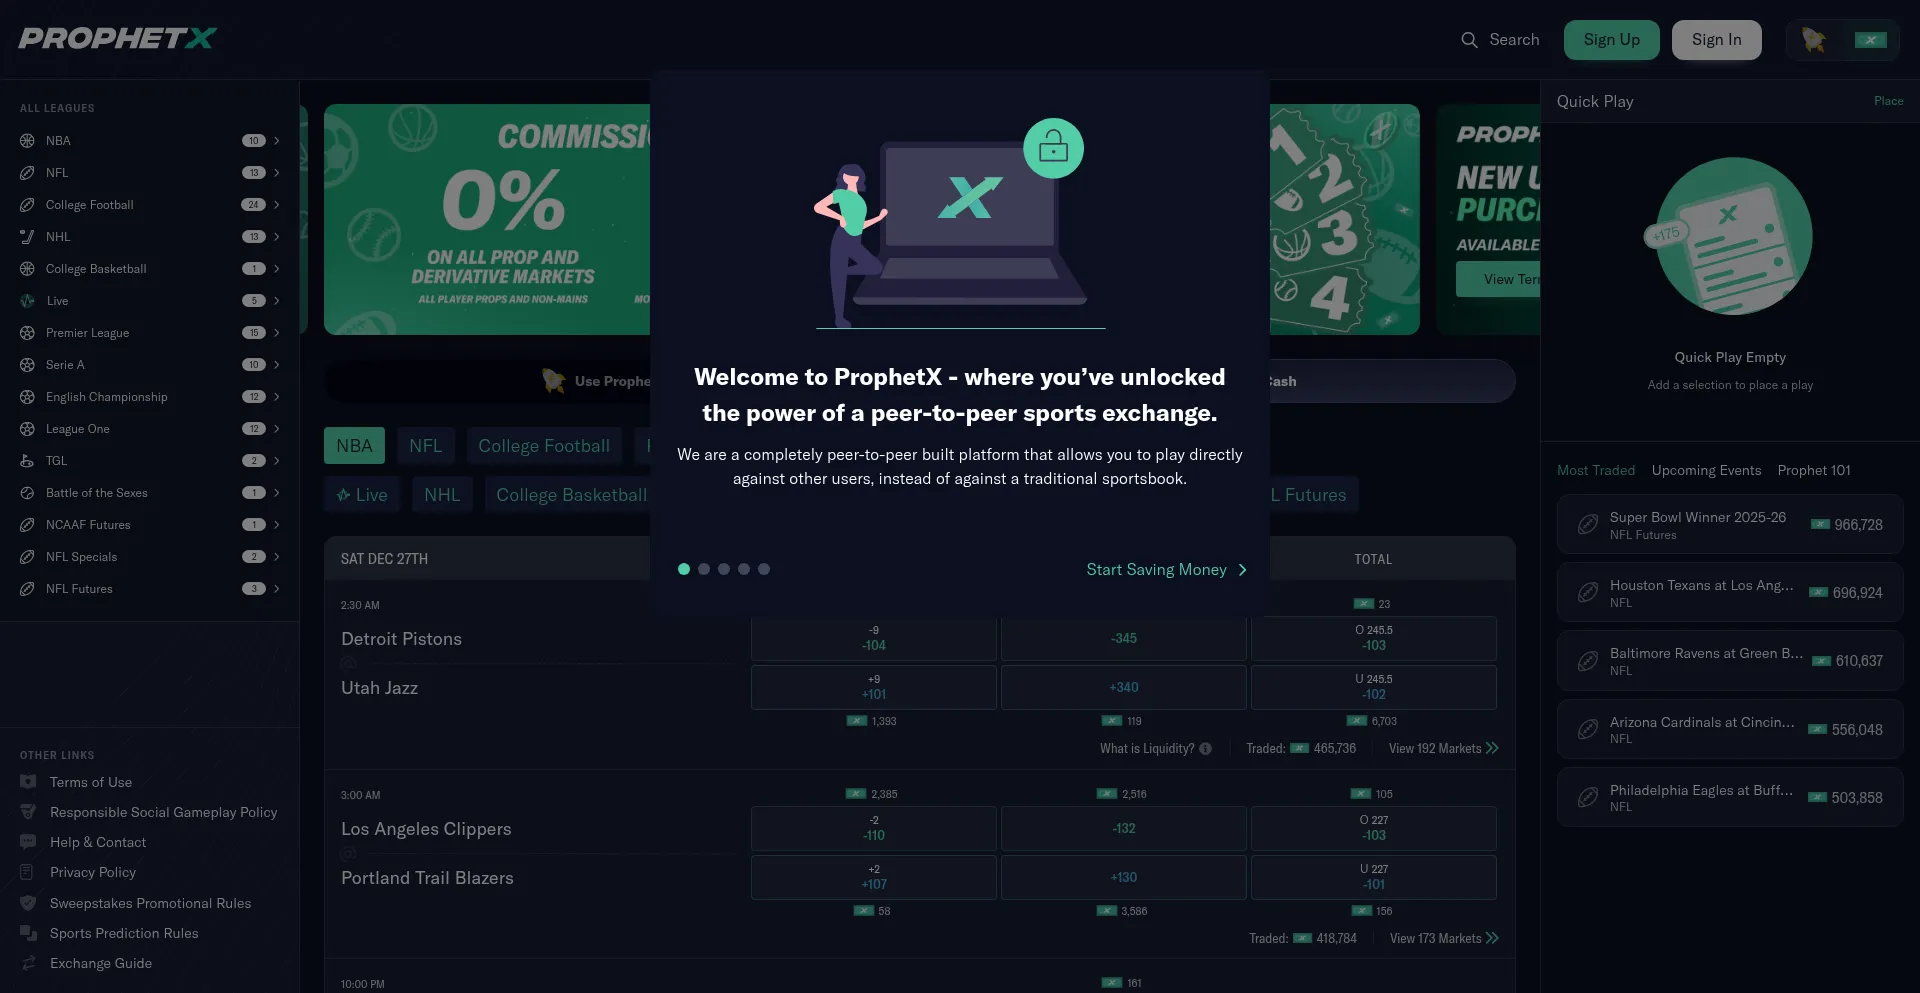This screenshot has height=993, width=1920.
Task: Click the What is Liquidity info icon
Action: [1206, 749]
